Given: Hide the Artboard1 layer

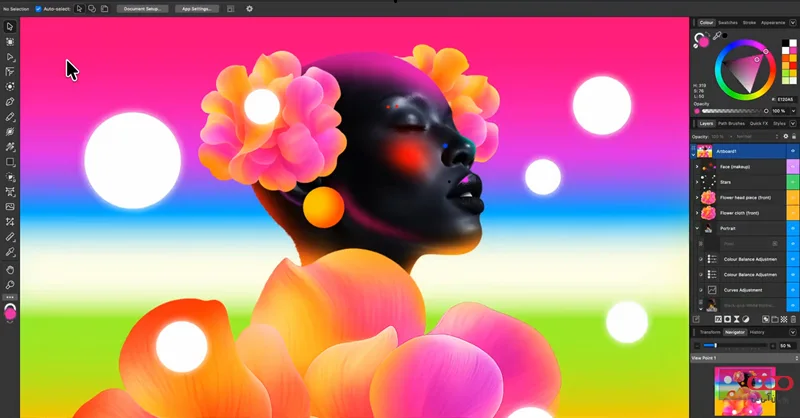Looking at the screenshot, I should [x=793, y=151].
